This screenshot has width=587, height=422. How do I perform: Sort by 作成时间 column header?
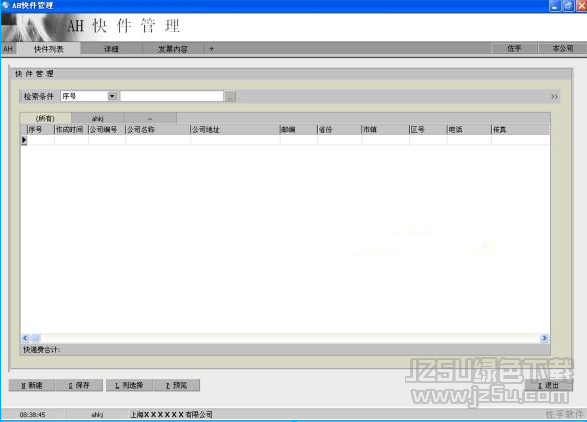pyautogui.click(x=72, y=130)
